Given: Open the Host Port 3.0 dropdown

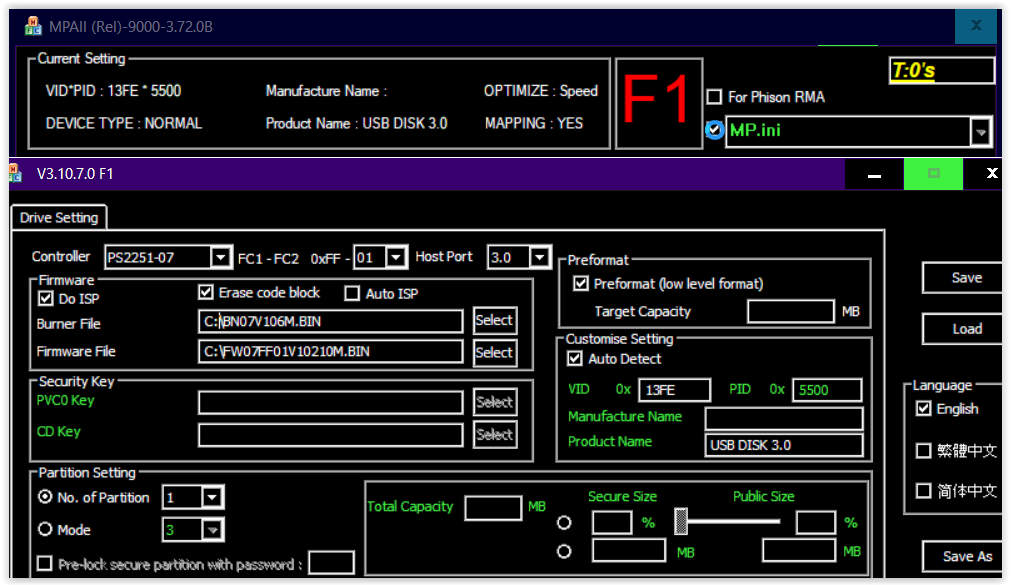Looking at the screenshot, I should tap(540, 258).
